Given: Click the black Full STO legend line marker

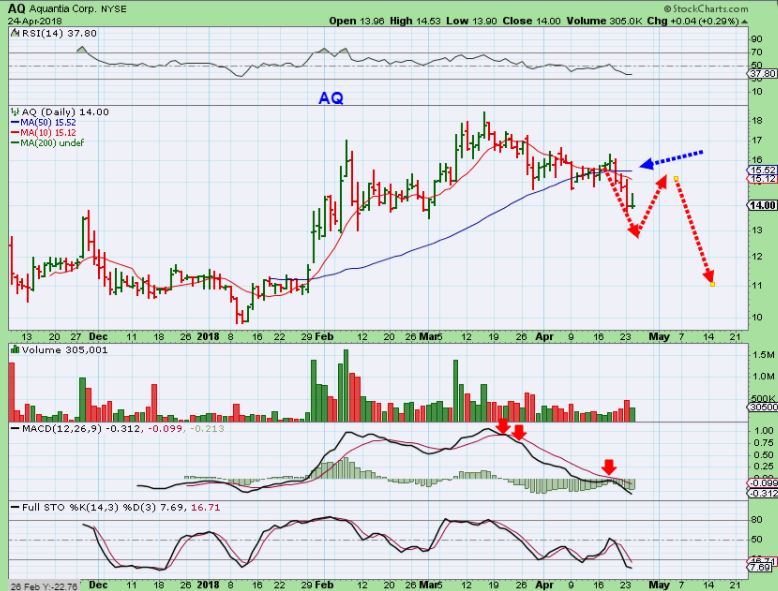Looking at the screenshot, I should [15, 508].
